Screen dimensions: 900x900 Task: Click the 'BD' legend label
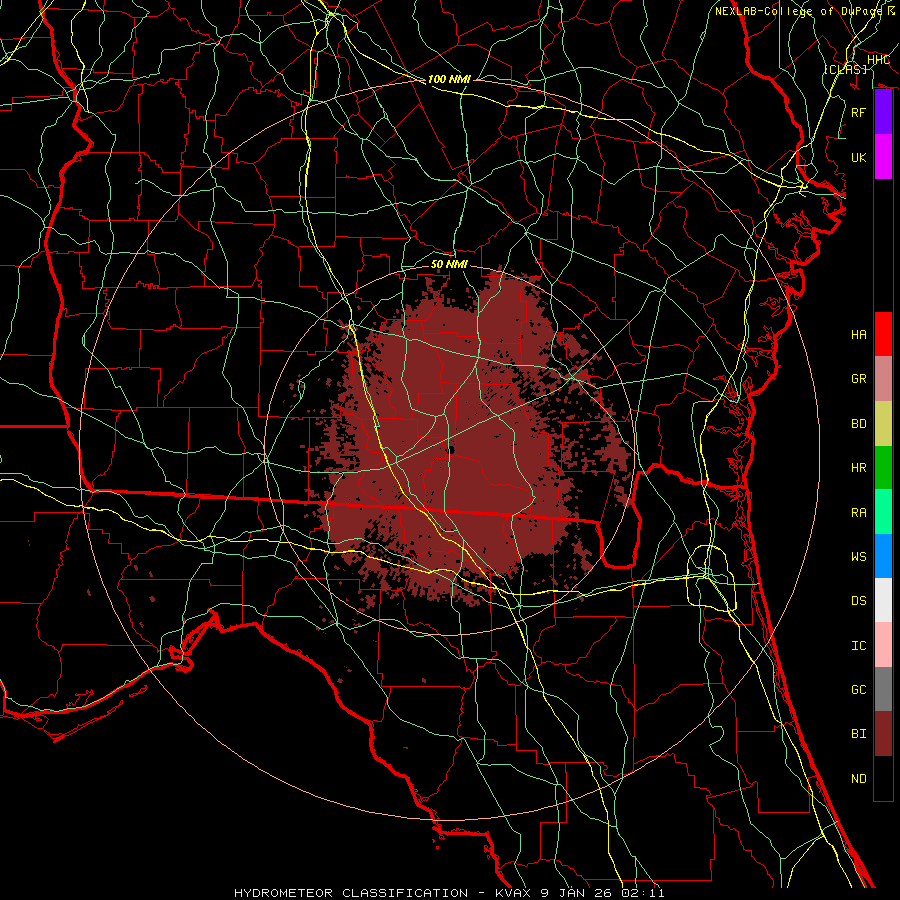tap(859, 424)
